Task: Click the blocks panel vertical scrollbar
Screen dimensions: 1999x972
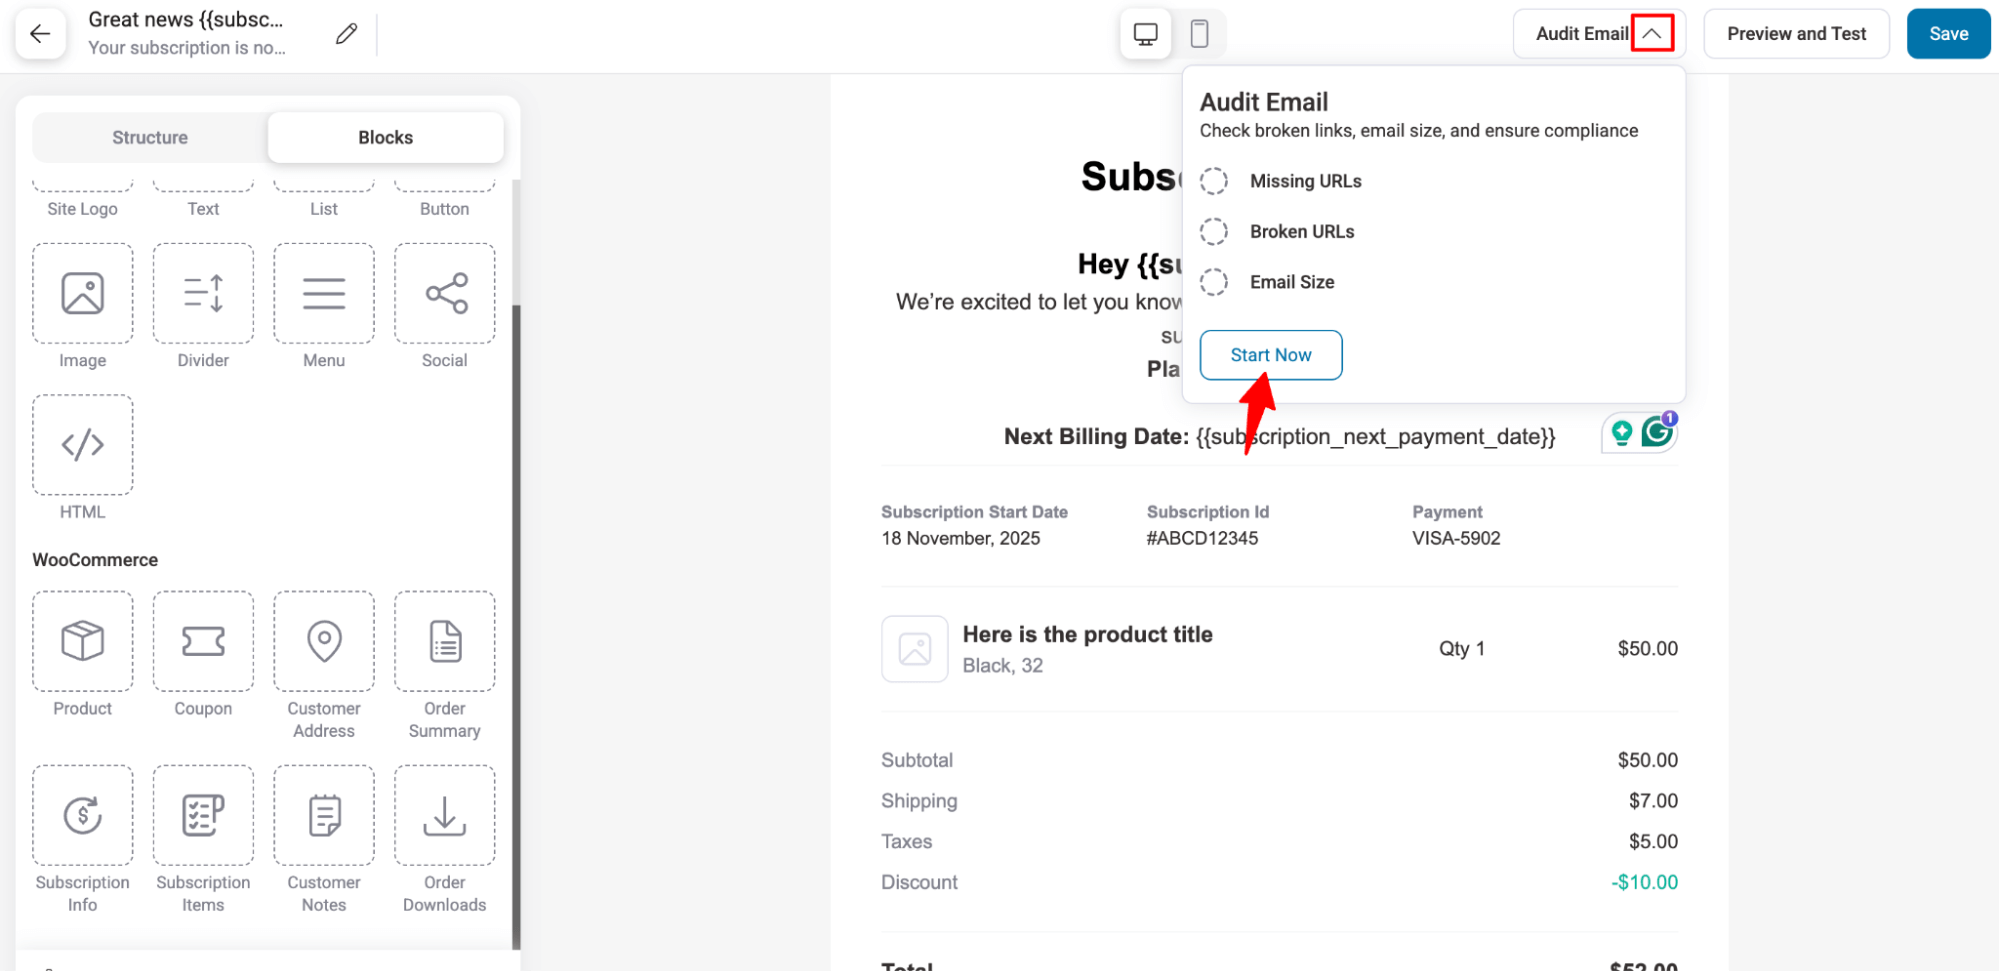Action: pyautogui.click(x=516, y=620)
